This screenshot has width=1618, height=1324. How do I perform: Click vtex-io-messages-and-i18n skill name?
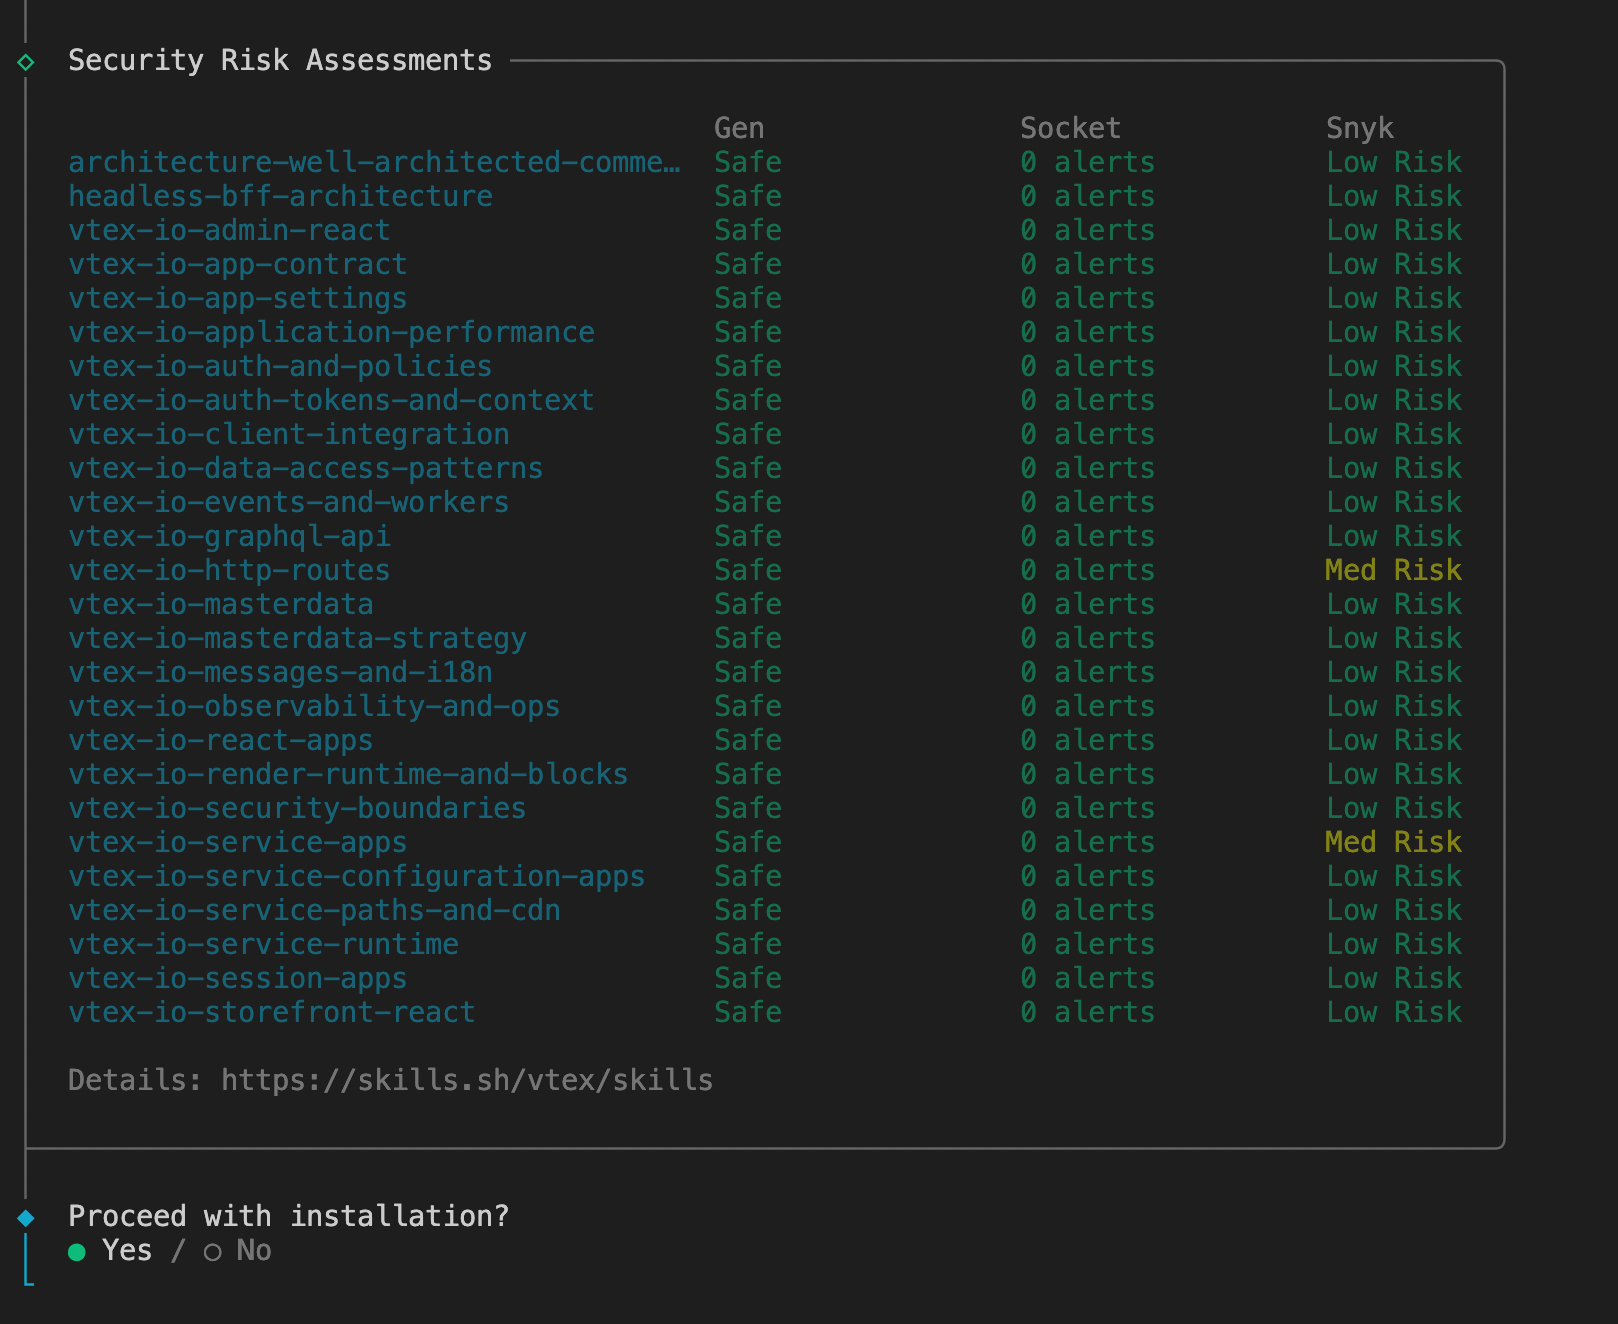pyautogui.click(x=280, y=672)
